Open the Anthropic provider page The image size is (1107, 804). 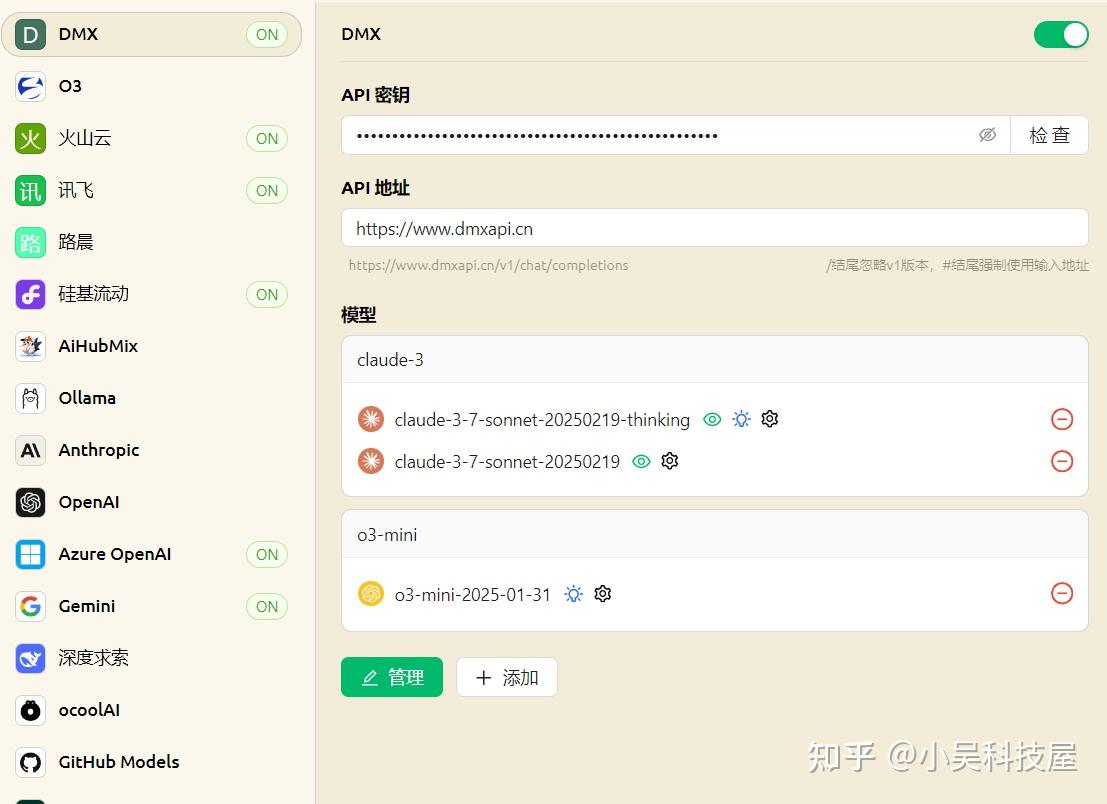98,450
